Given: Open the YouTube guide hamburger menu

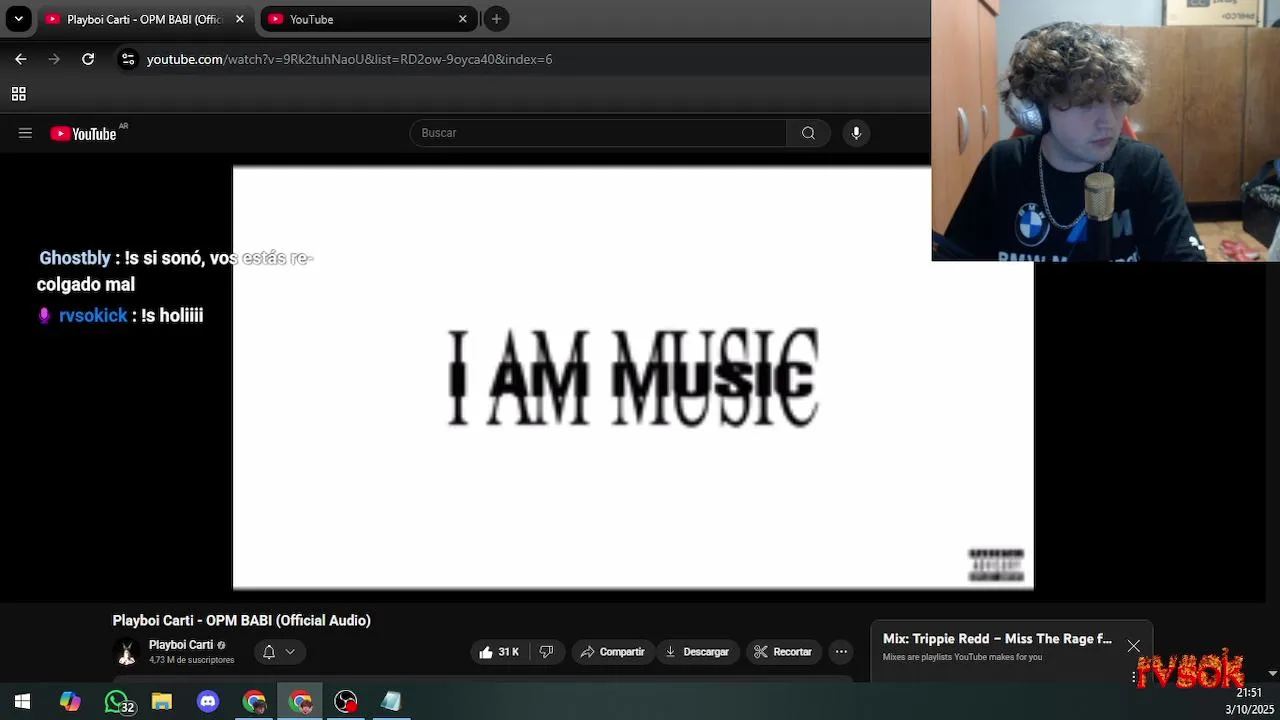Looking at the screenshot, I should click(x=25, y=133).
